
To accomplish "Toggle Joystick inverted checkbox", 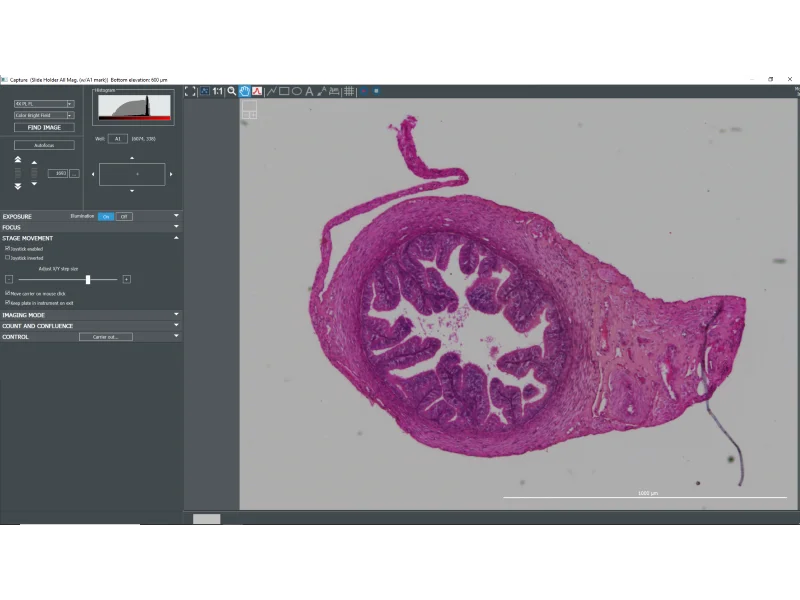I will [8, 258].
